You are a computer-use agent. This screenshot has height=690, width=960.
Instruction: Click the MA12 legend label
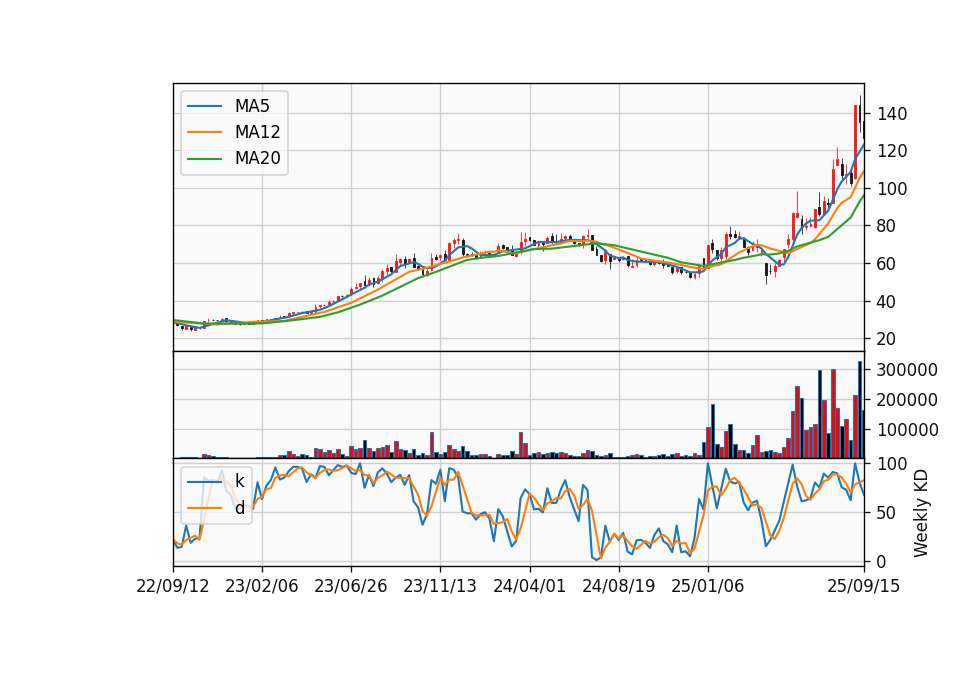pyautogui.click(x=257, y=132)
